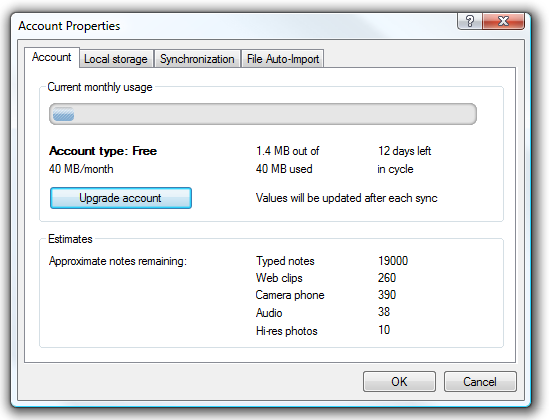Click the Web clips estimate value 260

(x=387, y=278)
